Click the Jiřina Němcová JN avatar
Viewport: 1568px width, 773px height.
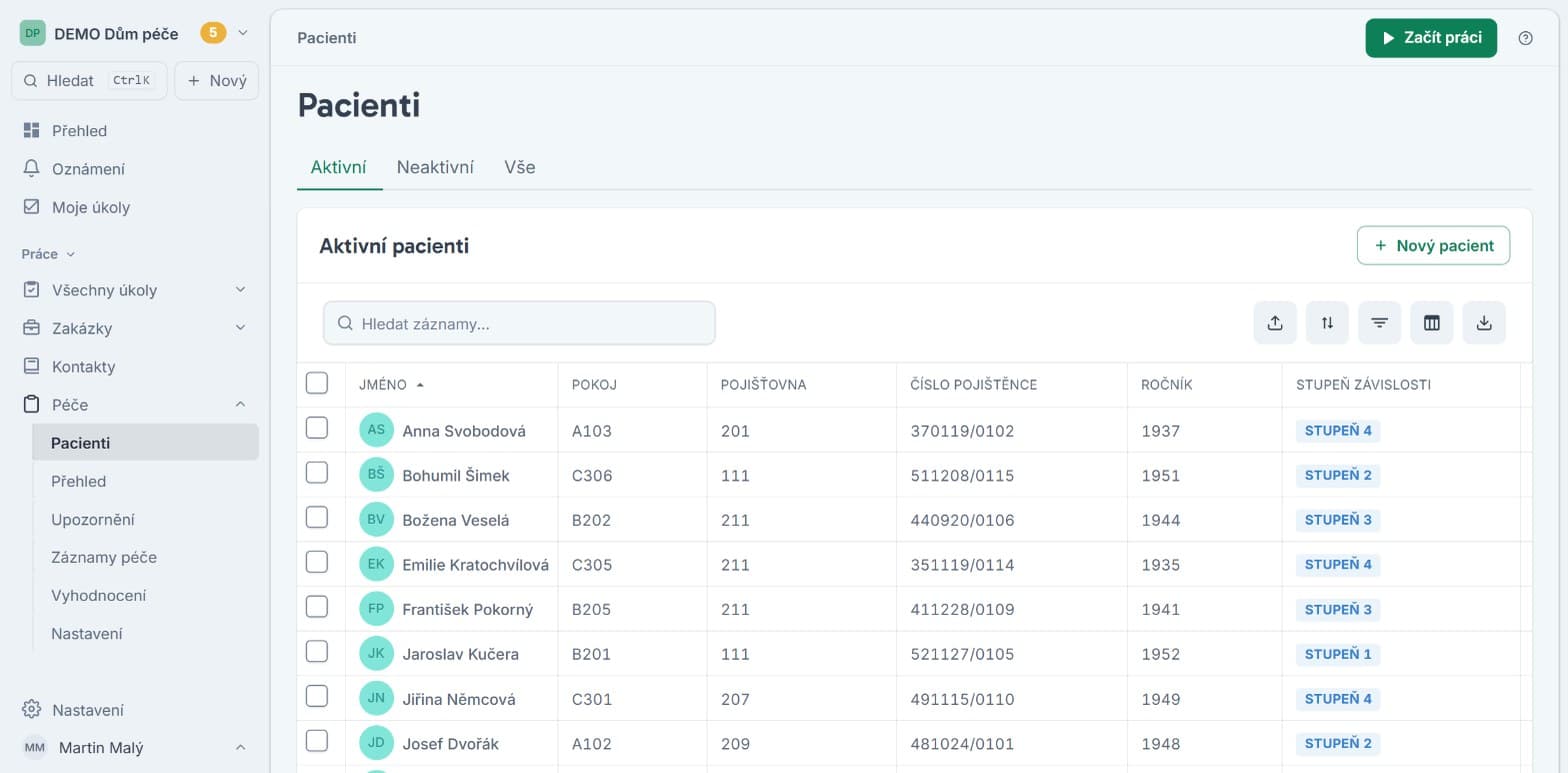[376, 698]
